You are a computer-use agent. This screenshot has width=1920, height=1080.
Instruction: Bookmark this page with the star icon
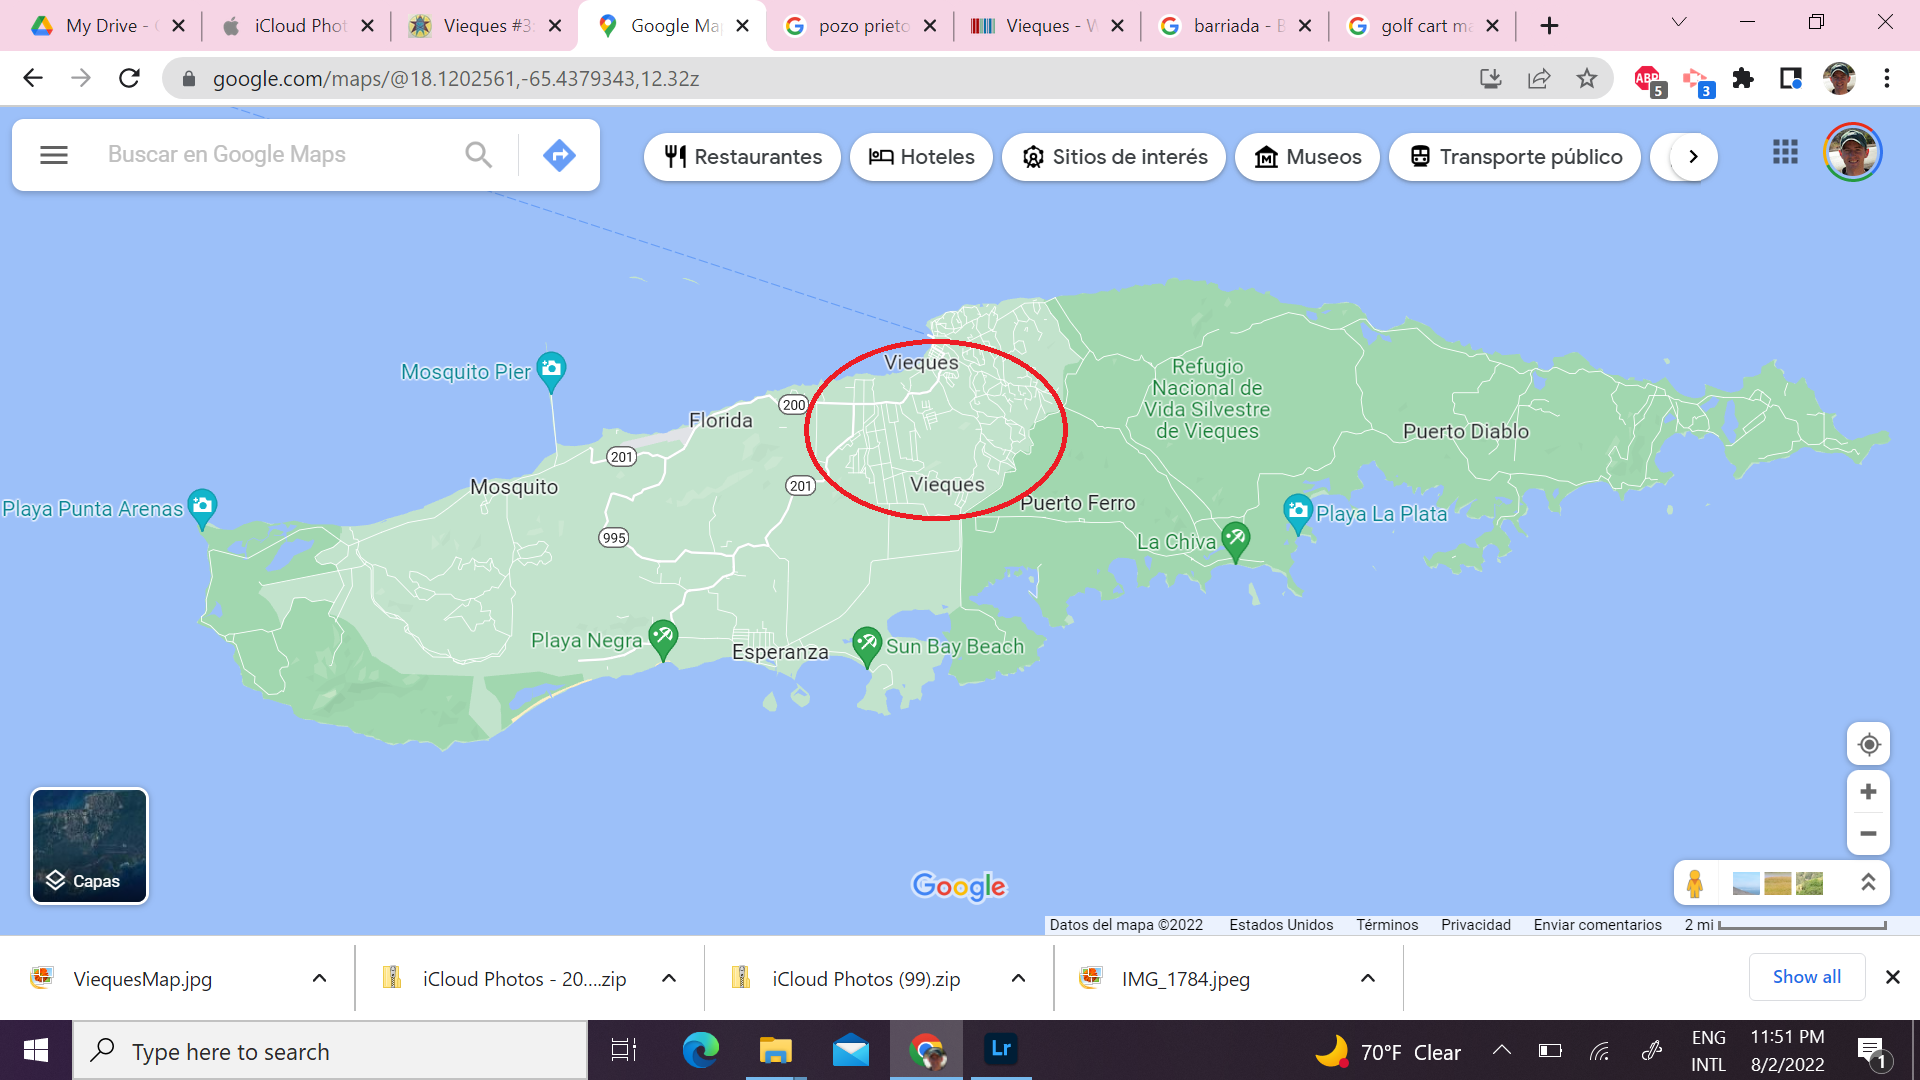pos(1587,78)
